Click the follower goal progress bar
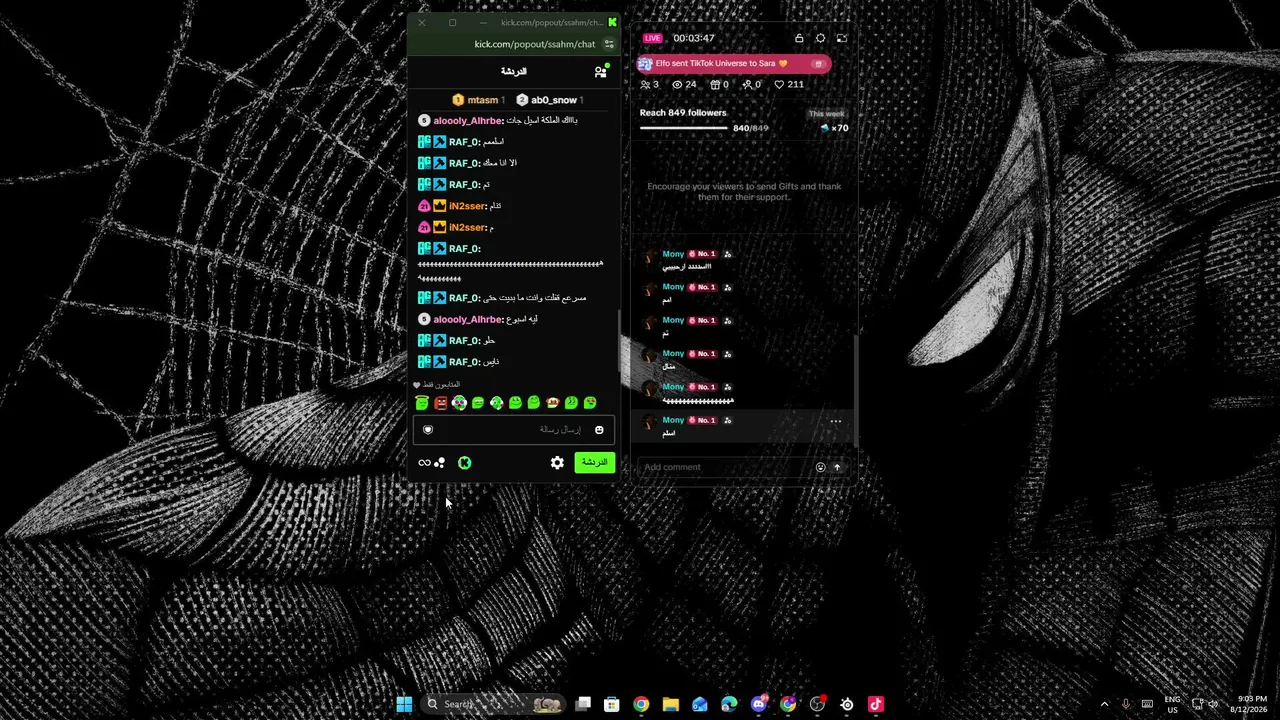This screenshot has height=720, width=1280. [684, 128]
